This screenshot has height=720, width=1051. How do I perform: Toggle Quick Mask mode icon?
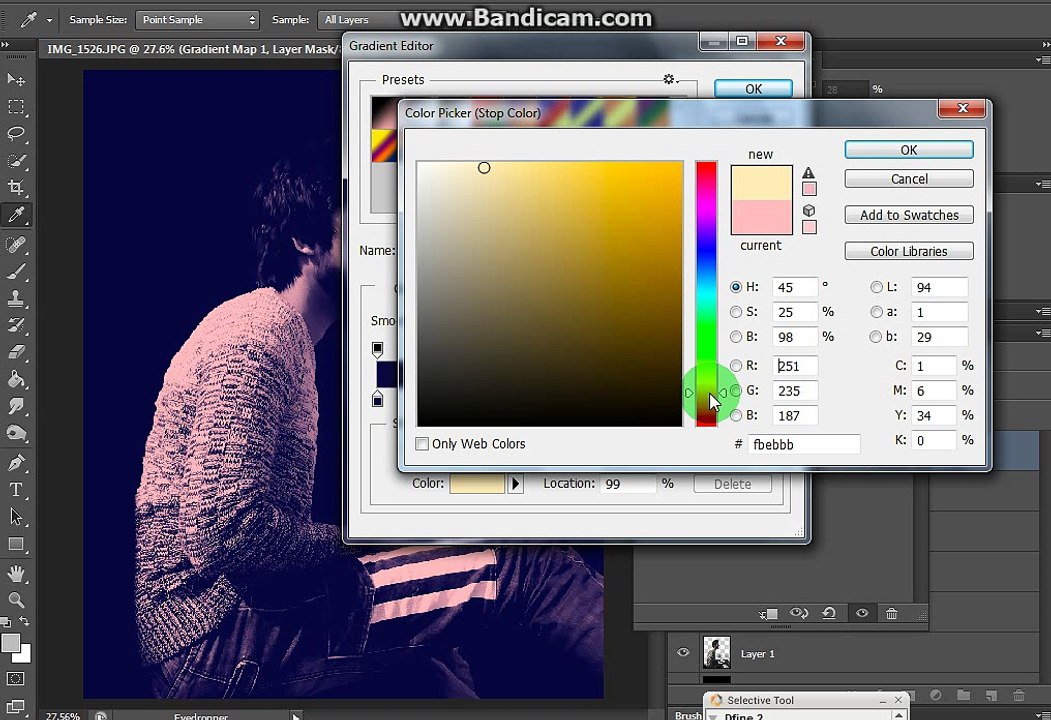click(15, 679)
